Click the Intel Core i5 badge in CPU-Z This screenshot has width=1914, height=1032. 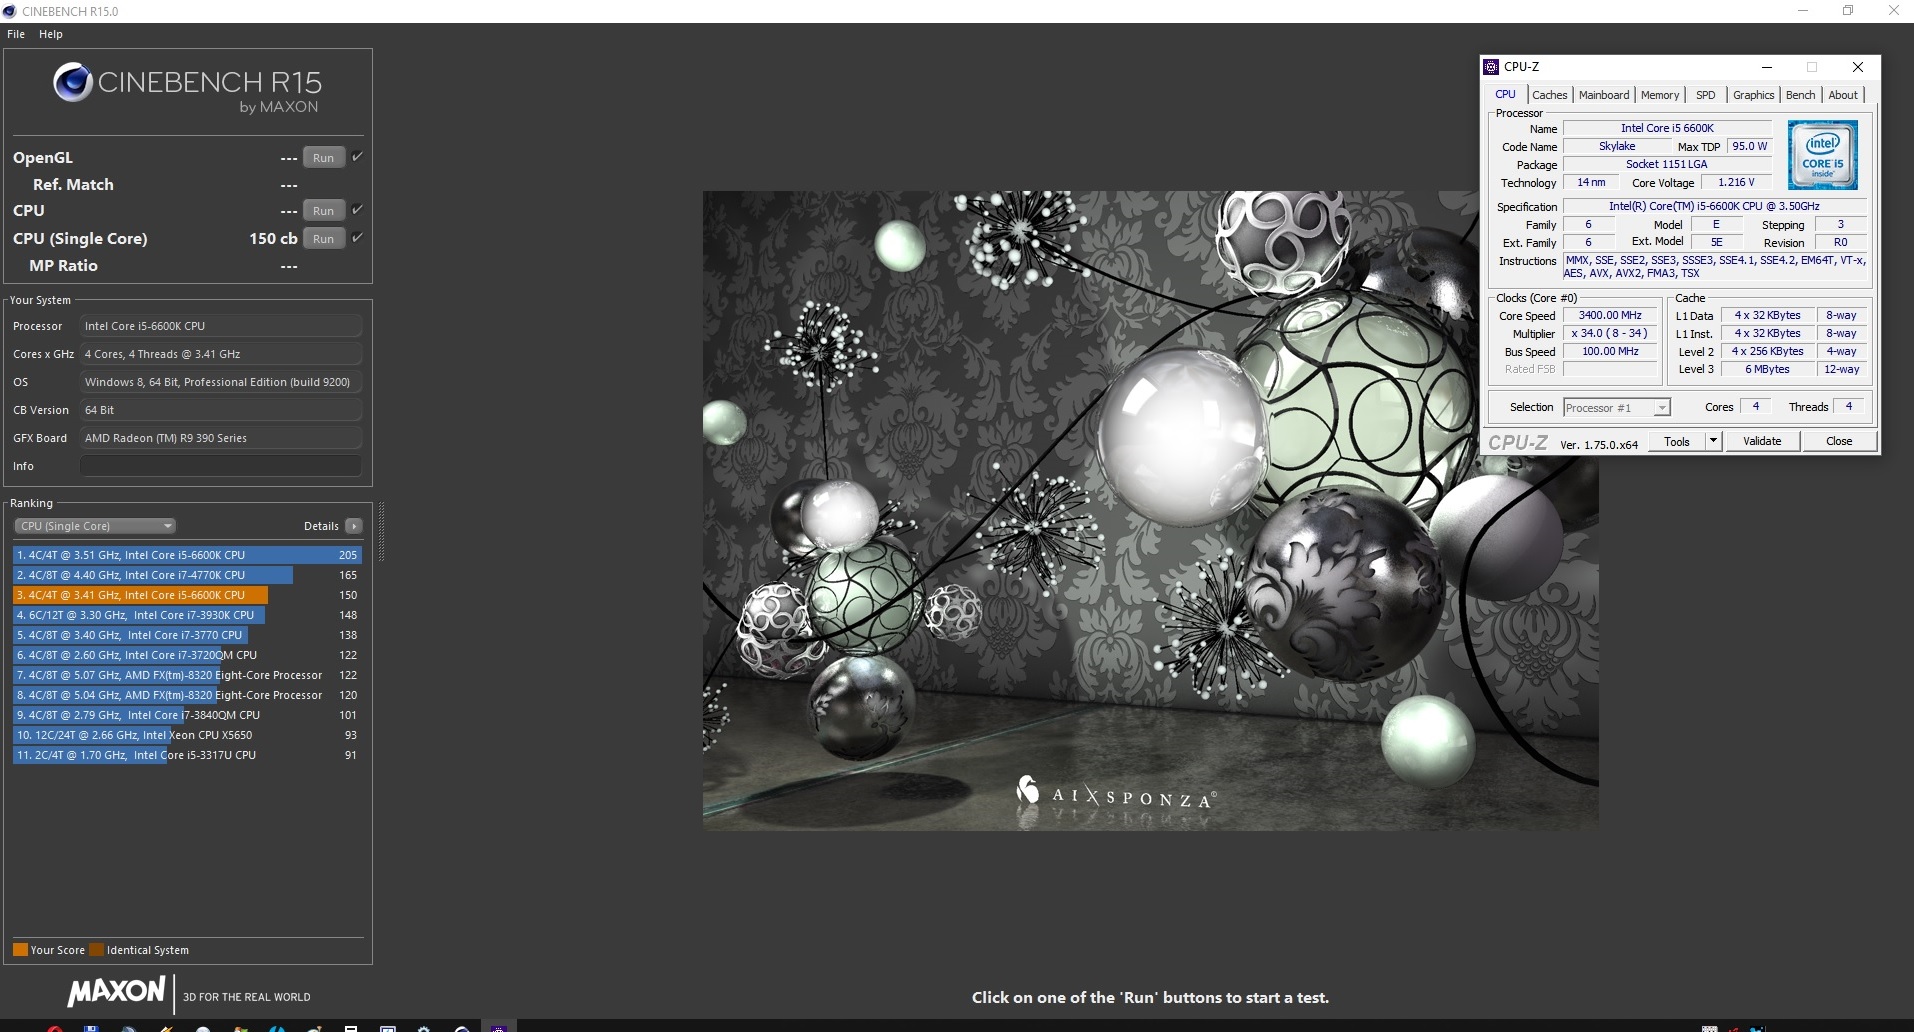coord(1822,155)
